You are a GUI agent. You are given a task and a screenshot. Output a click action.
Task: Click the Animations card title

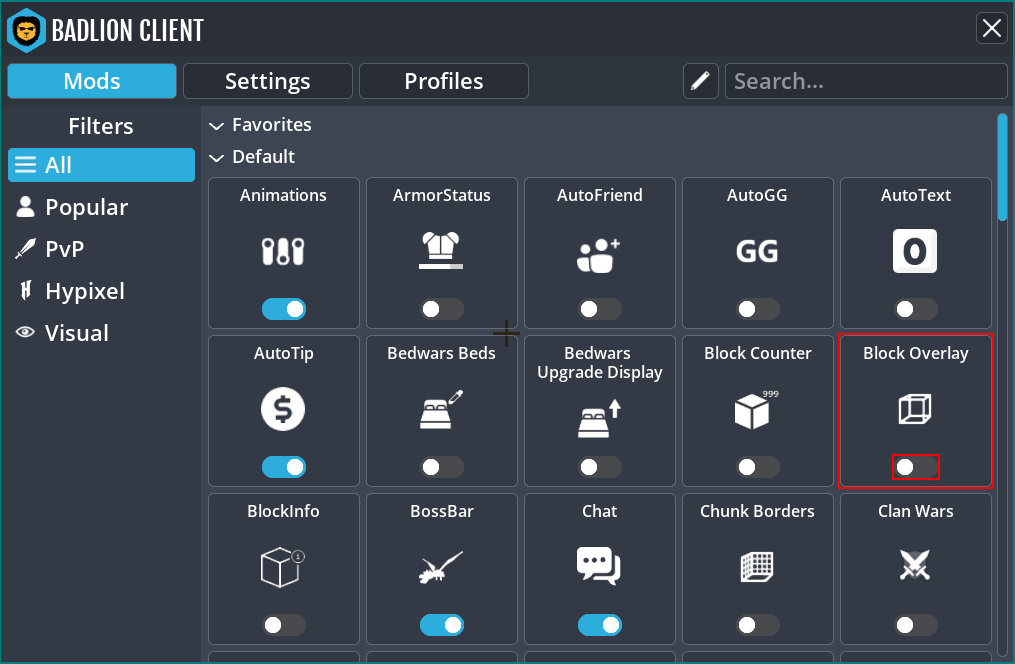tap(283, 195)
